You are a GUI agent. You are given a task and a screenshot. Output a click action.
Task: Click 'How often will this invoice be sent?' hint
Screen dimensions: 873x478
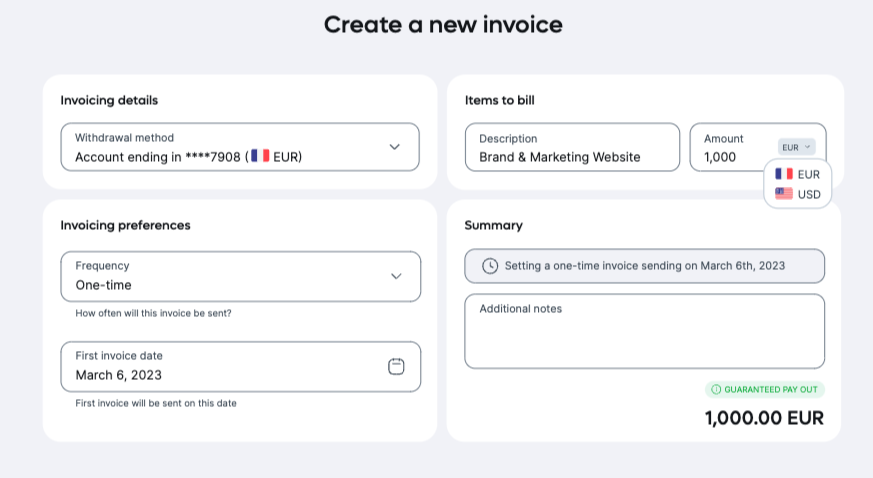click(153, 313)
